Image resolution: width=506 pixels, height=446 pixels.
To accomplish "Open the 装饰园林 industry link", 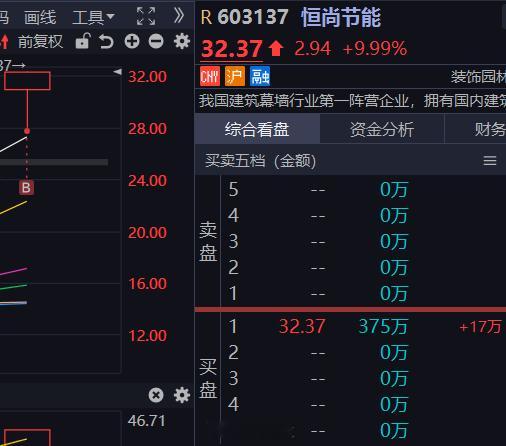I will pos(478,76).
